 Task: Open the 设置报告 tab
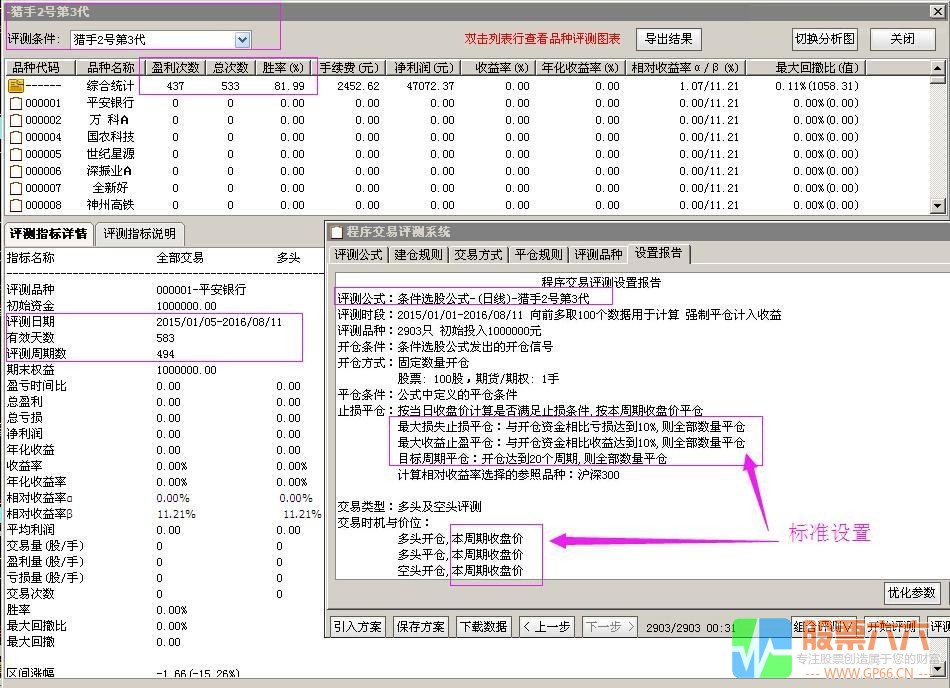coord(659,253)
